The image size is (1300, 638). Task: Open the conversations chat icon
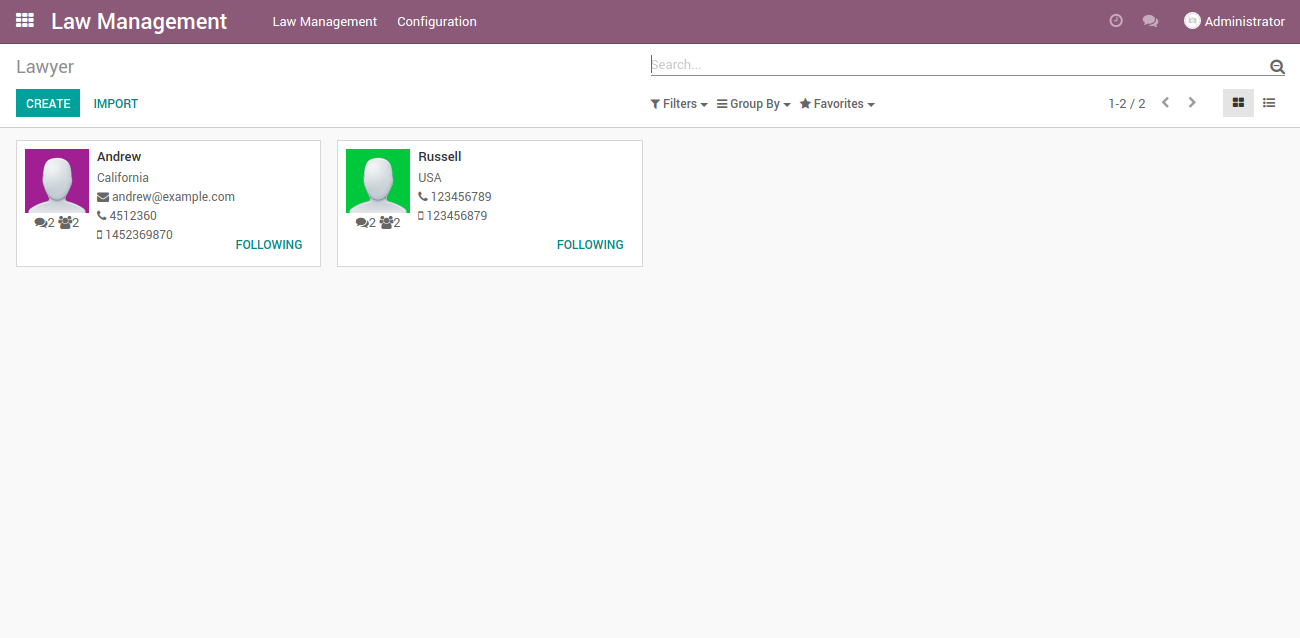[1150, 21]
